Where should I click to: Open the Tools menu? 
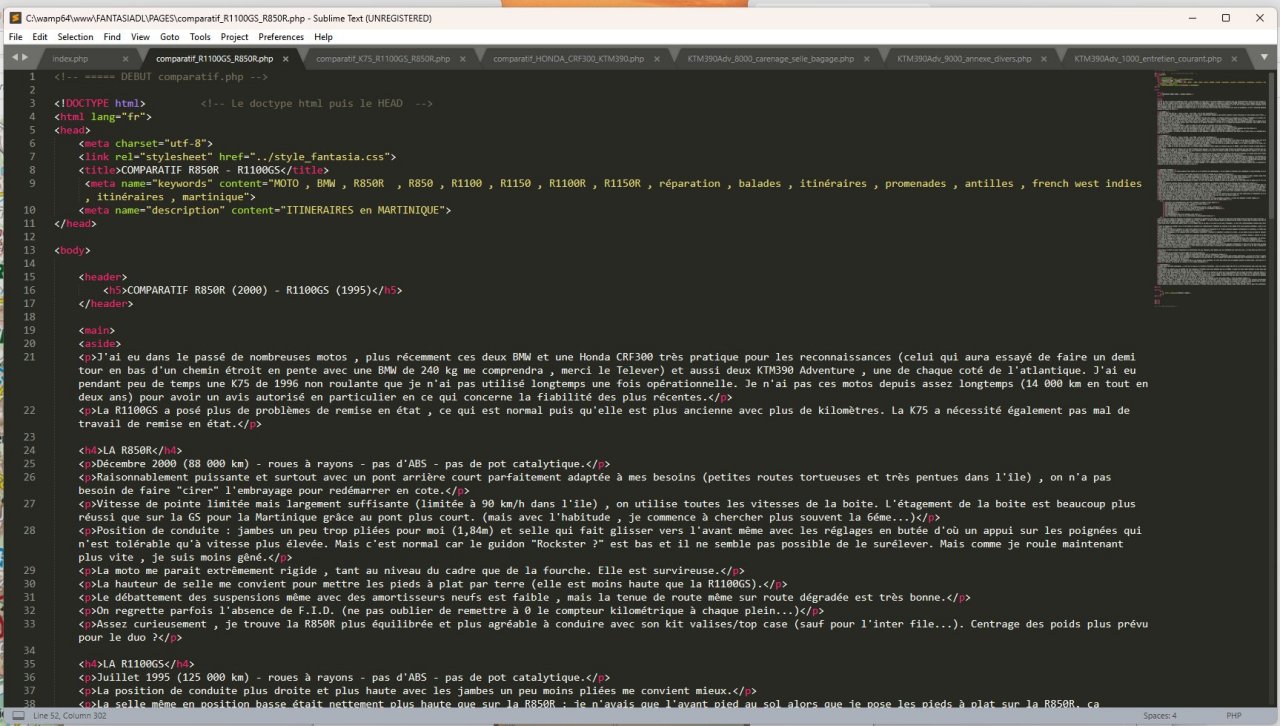[200, 37]
